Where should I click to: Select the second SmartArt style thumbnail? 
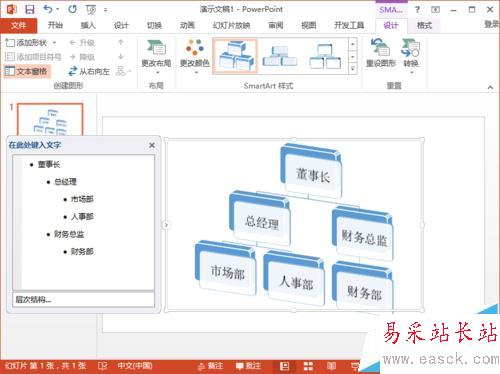point(280,56)
